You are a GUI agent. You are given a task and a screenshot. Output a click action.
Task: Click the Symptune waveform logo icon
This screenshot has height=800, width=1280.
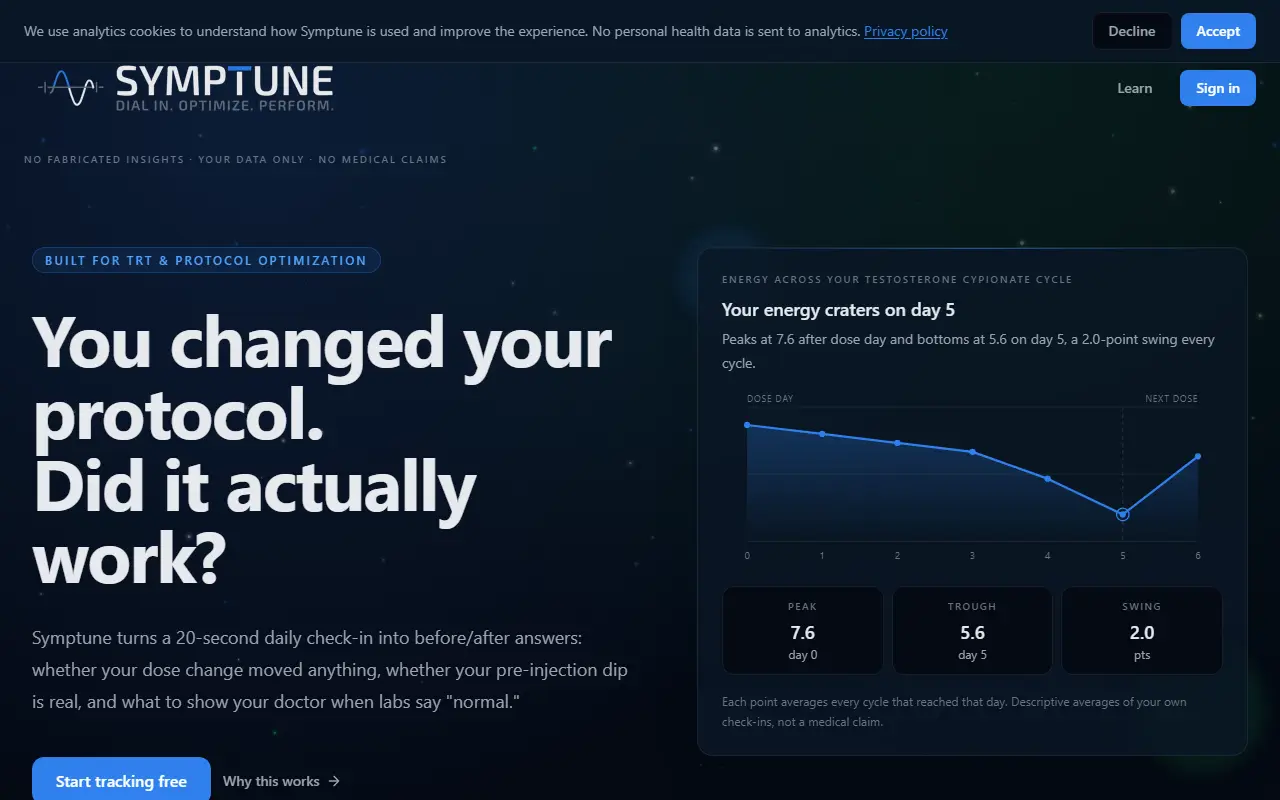click(71, 87)
